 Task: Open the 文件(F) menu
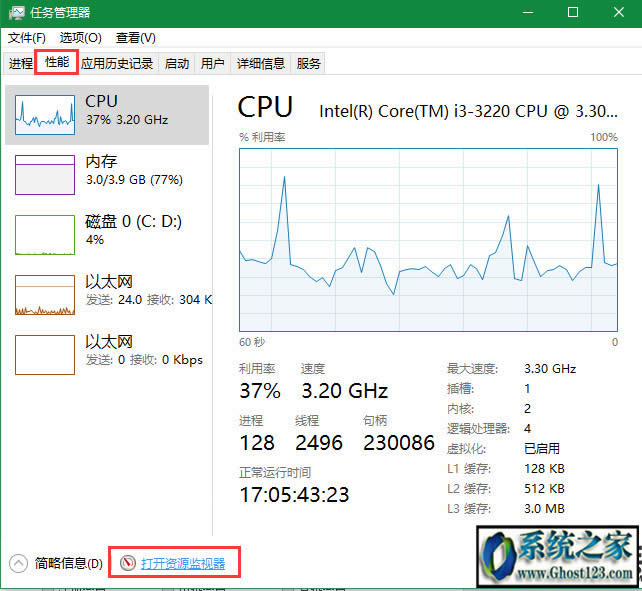tap(27, 38)
